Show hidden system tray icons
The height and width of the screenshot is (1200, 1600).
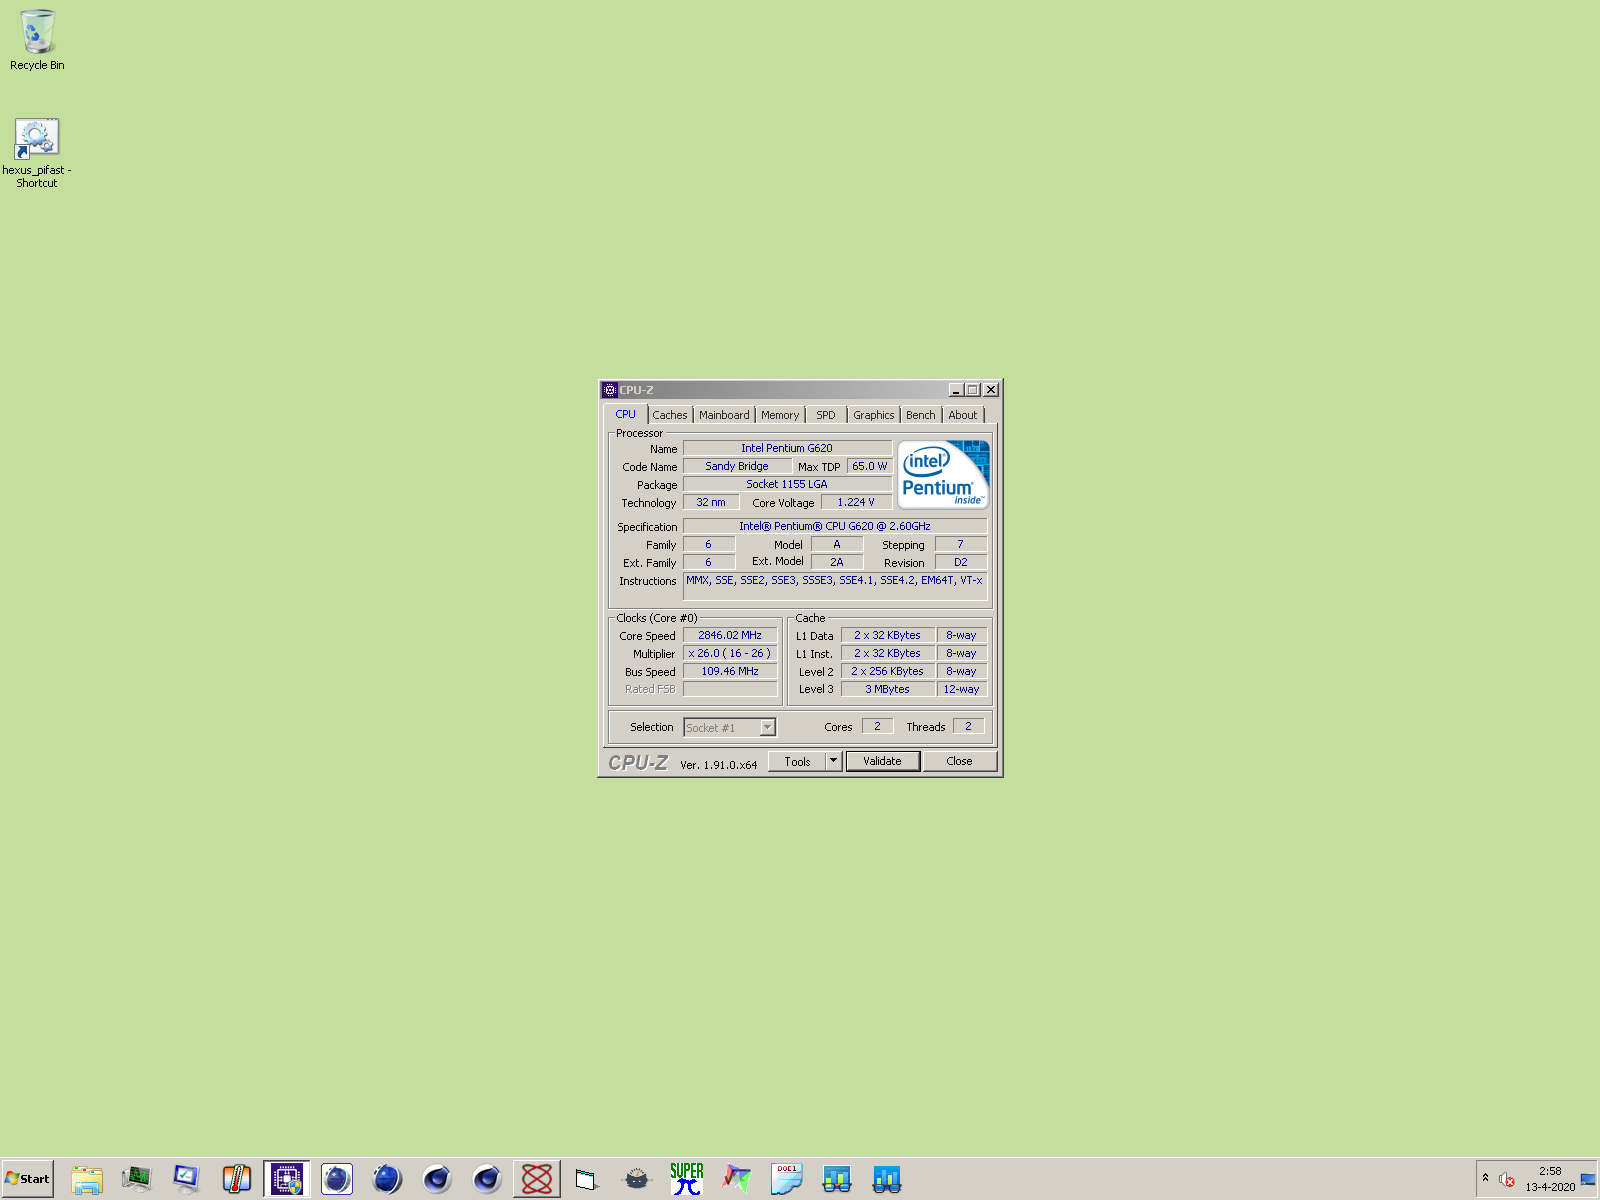pos(1485,1178)
